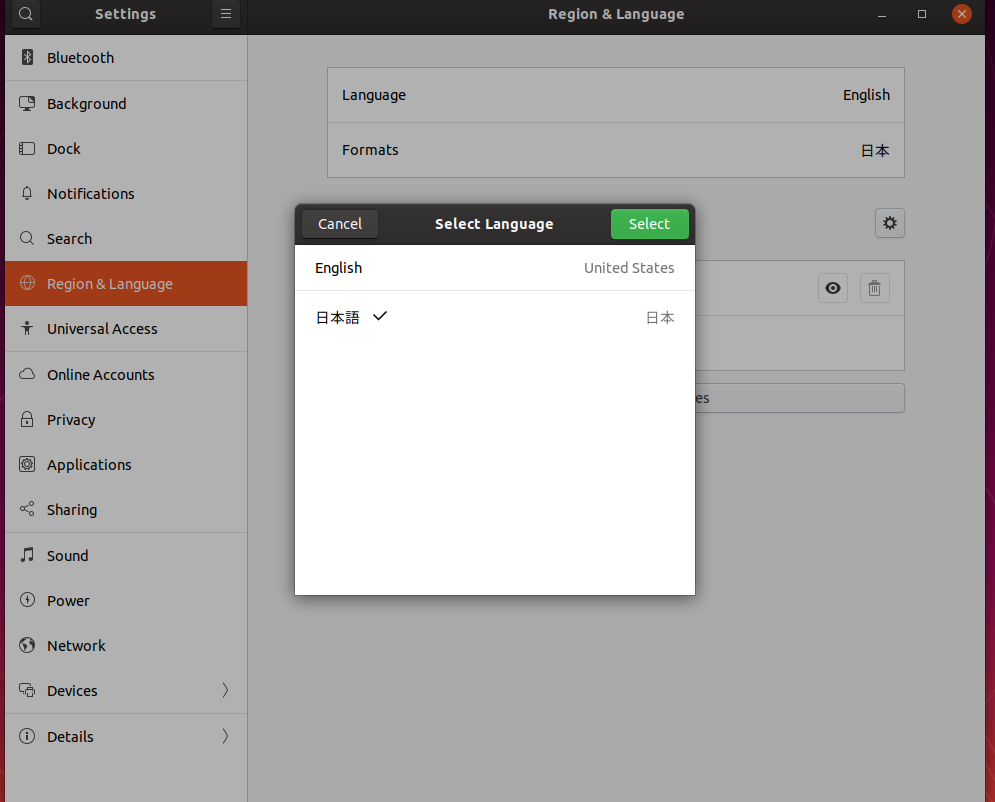
Task: Click the Network globe icon in sidebar
Action: 27,645
